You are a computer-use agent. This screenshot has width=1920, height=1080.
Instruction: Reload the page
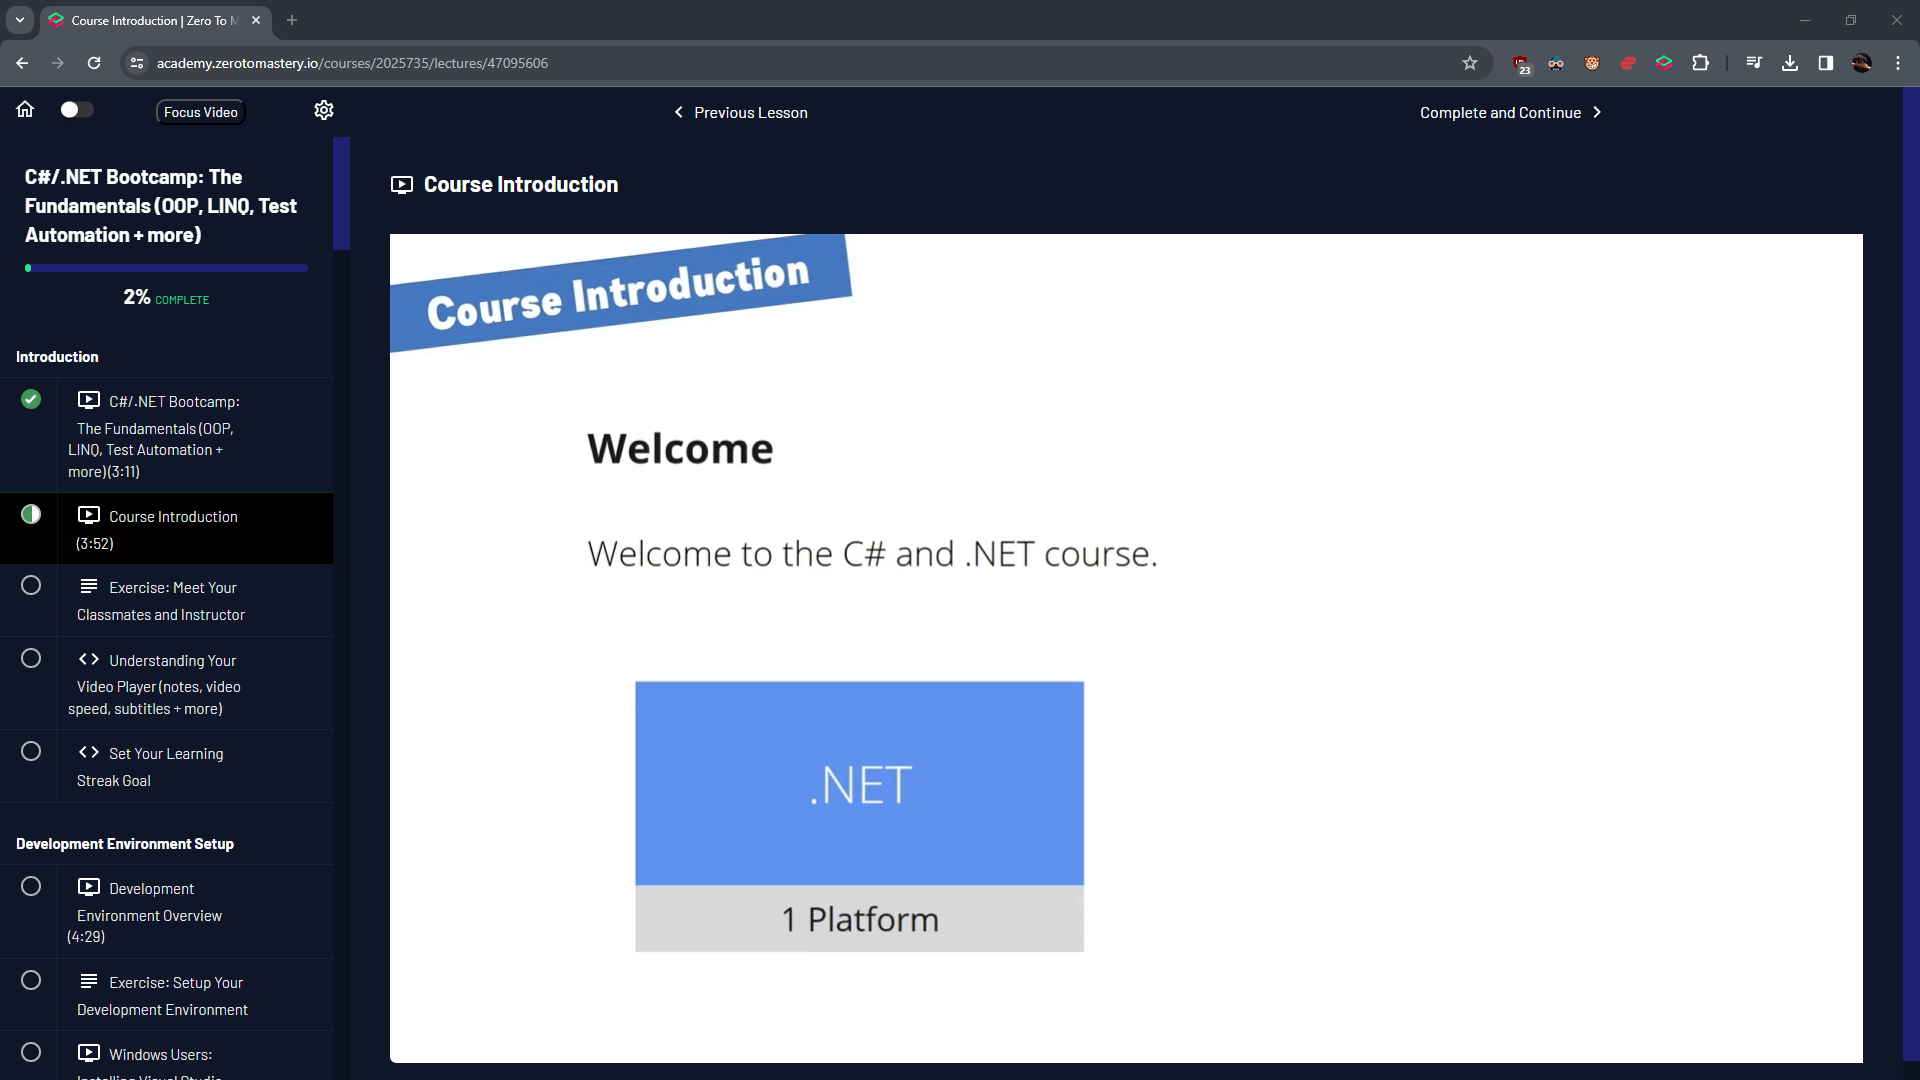pos(94,63)
